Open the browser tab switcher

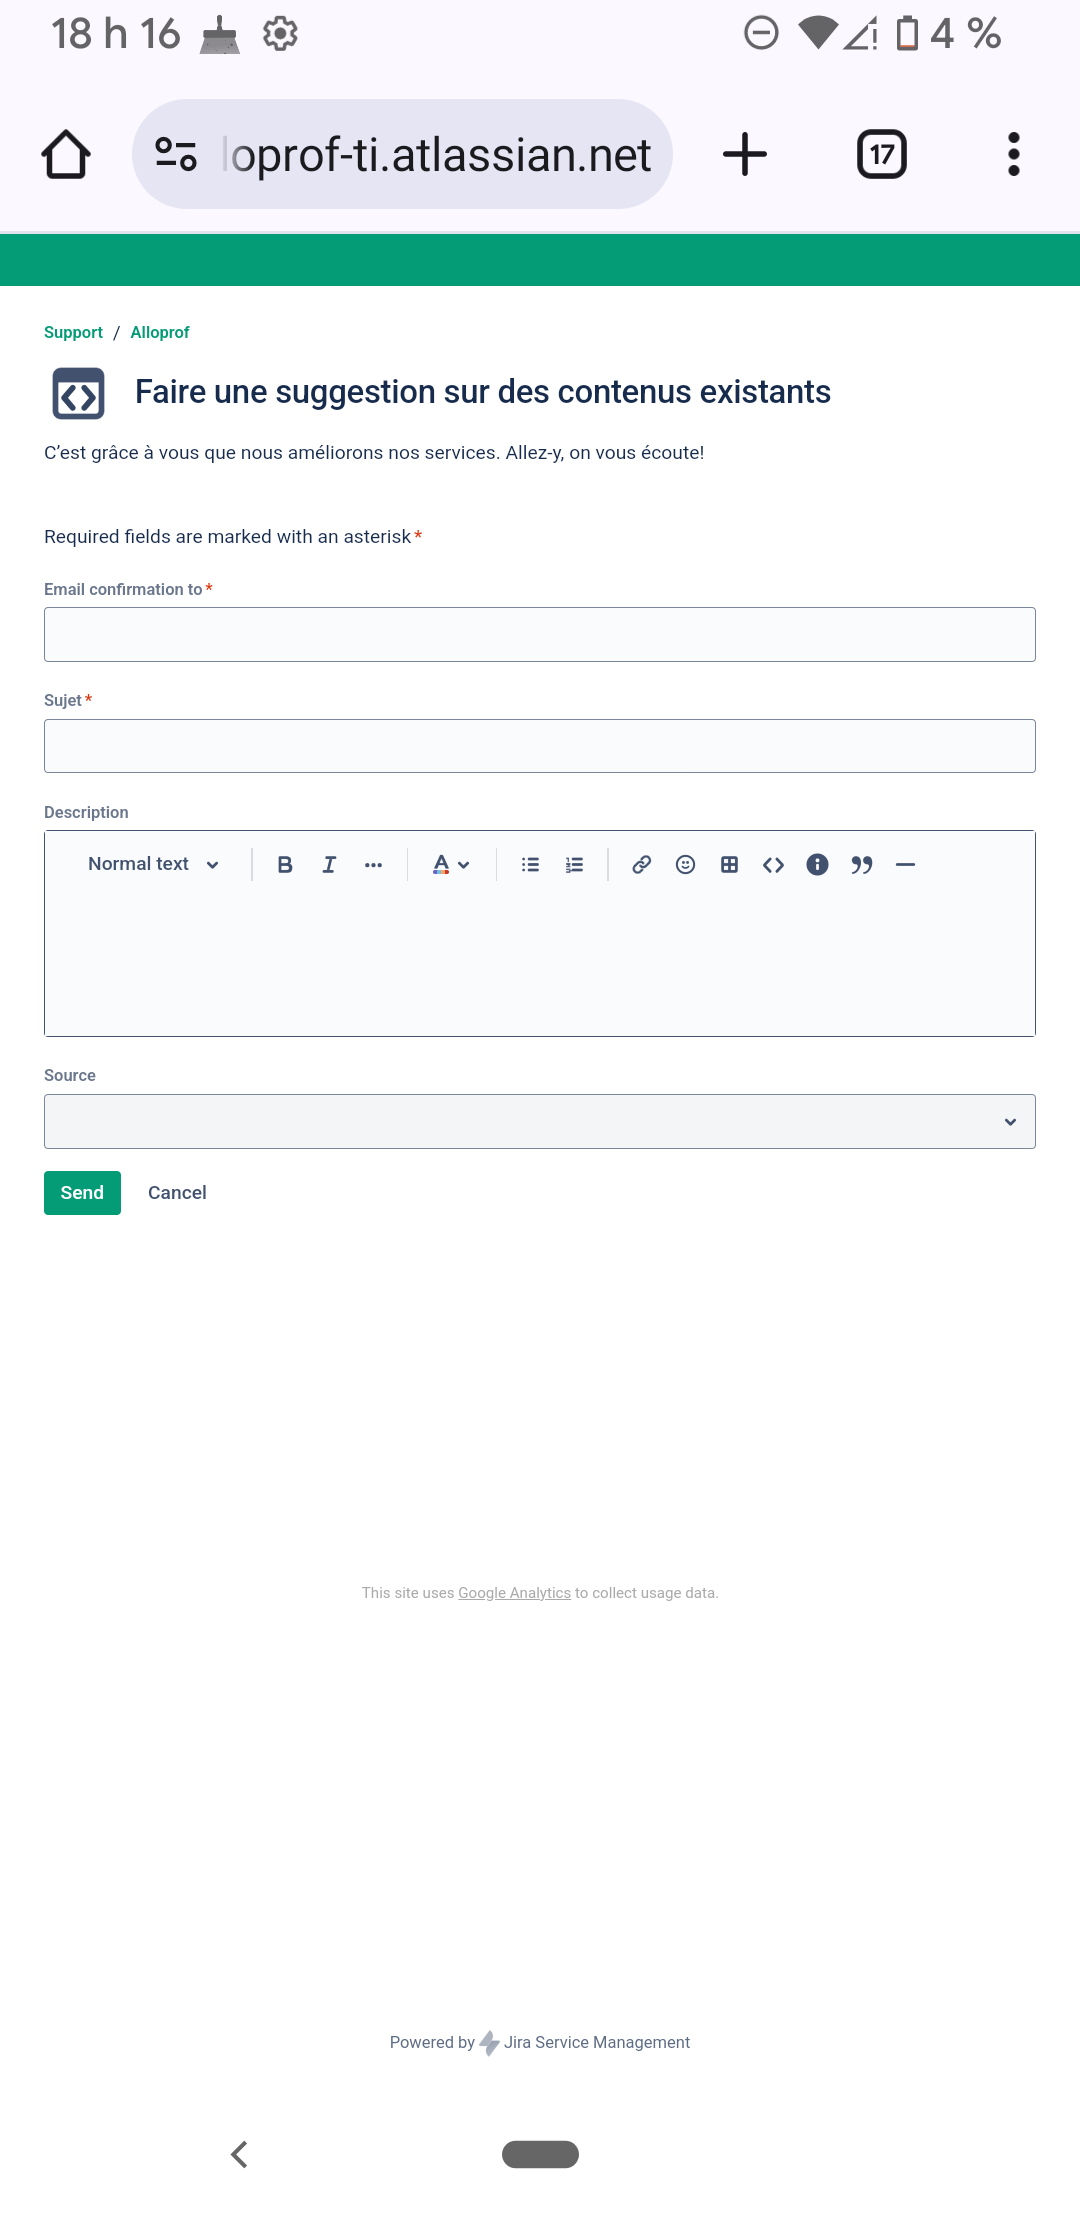(x=882, y=154)
